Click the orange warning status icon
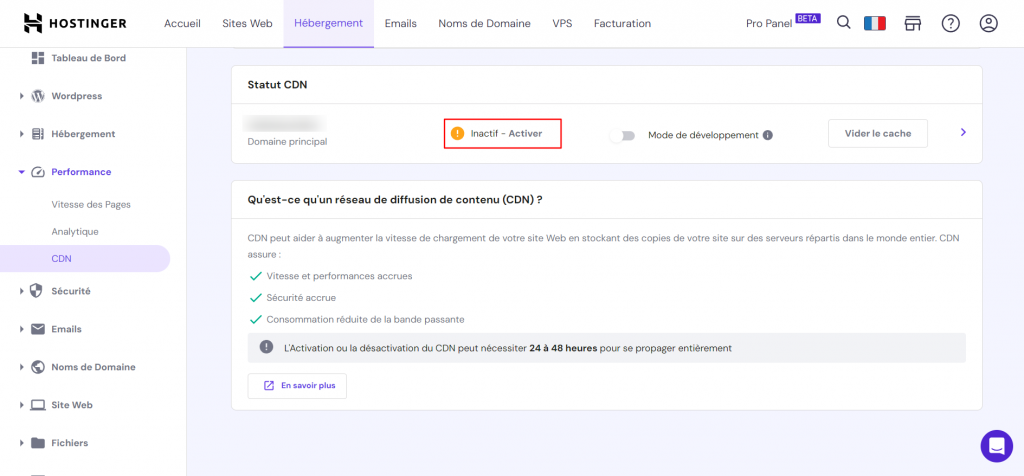Image resolution: width=1024 pixels, height=476 pixels. click(457, 133)
